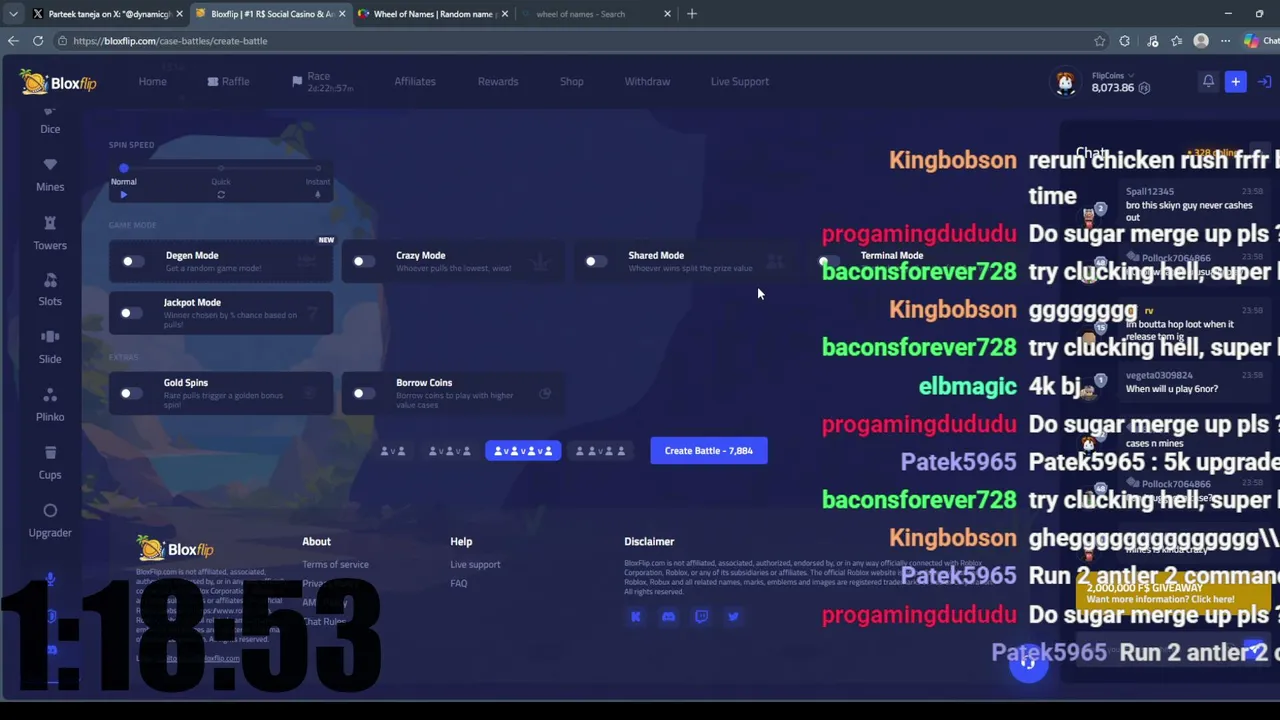Image resolution: width=1280 pixels, height=720 pixels.
Task: Select 1v1v1 battle format
Action: (x=449, y=451)
